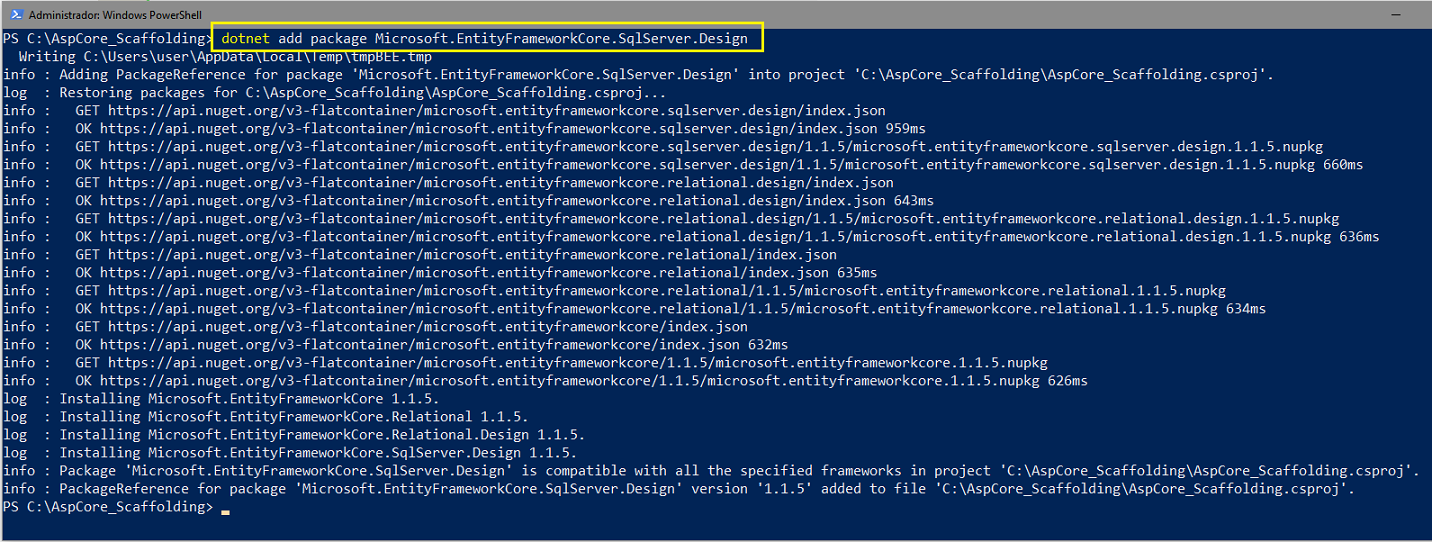Screen dimensions: 1432x542
Task: Click relational.design.1.1.5.nupkg 636ms URL
Action: [739, 237]
